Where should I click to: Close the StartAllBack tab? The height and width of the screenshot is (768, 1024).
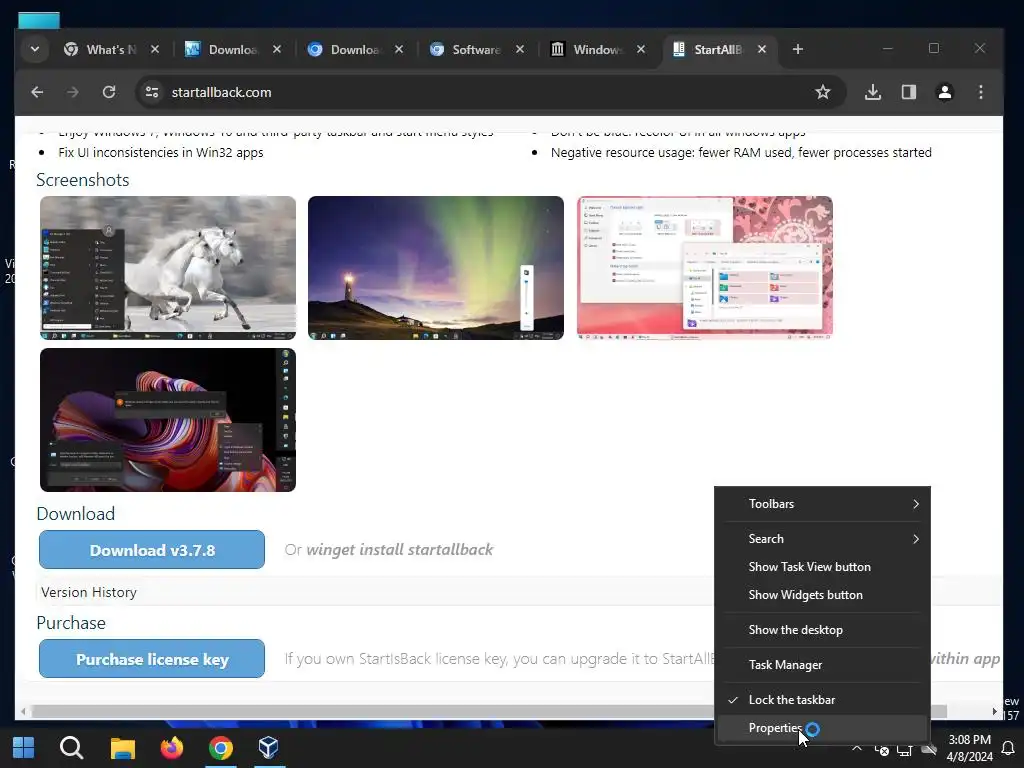click(x=762, y=50)
